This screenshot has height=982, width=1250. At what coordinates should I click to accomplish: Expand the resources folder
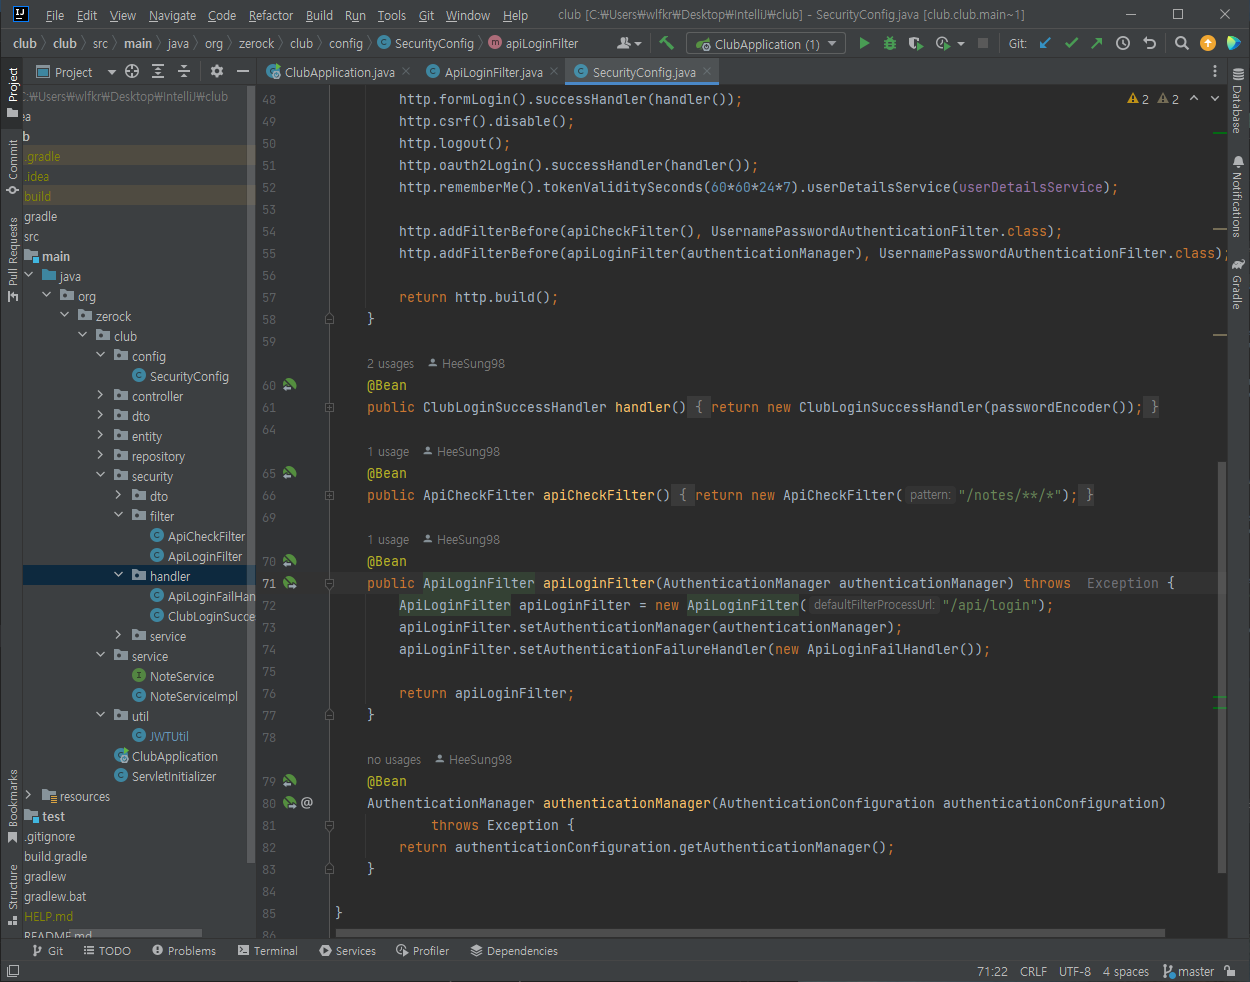(29, 796)
